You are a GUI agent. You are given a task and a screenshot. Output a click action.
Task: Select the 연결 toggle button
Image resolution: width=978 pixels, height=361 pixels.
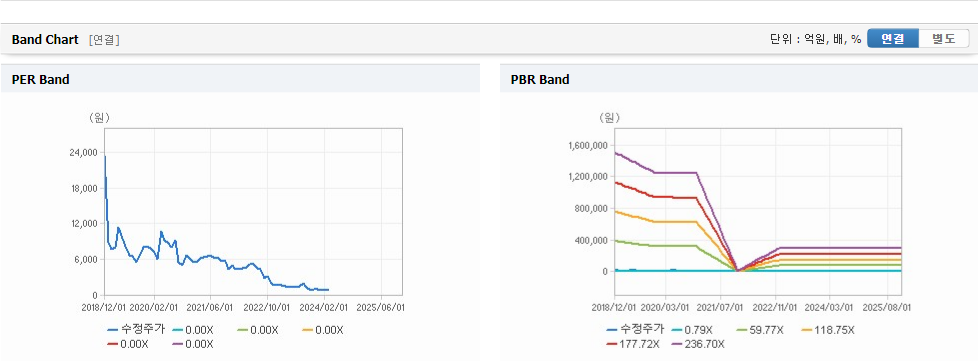click(x=893, y=39)
